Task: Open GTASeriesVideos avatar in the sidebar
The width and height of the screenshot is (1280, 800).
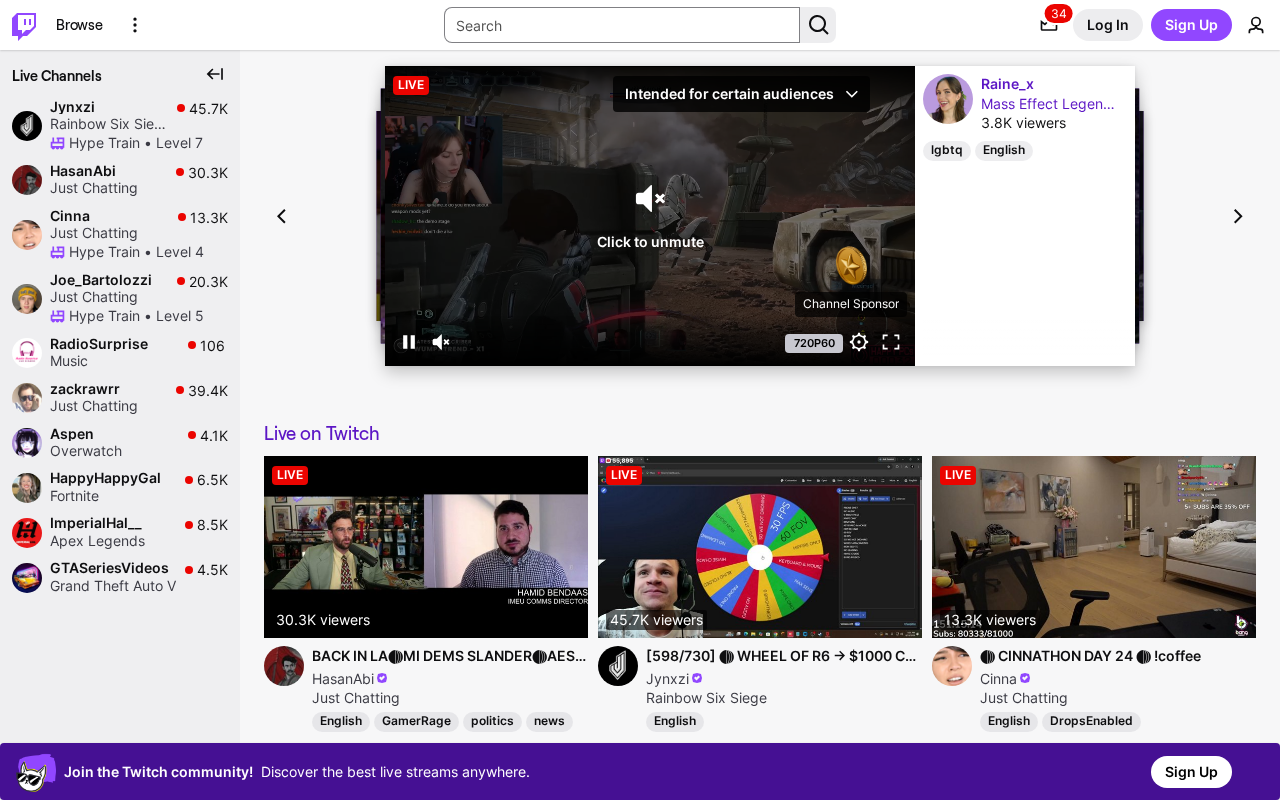Action: point(27,577)
